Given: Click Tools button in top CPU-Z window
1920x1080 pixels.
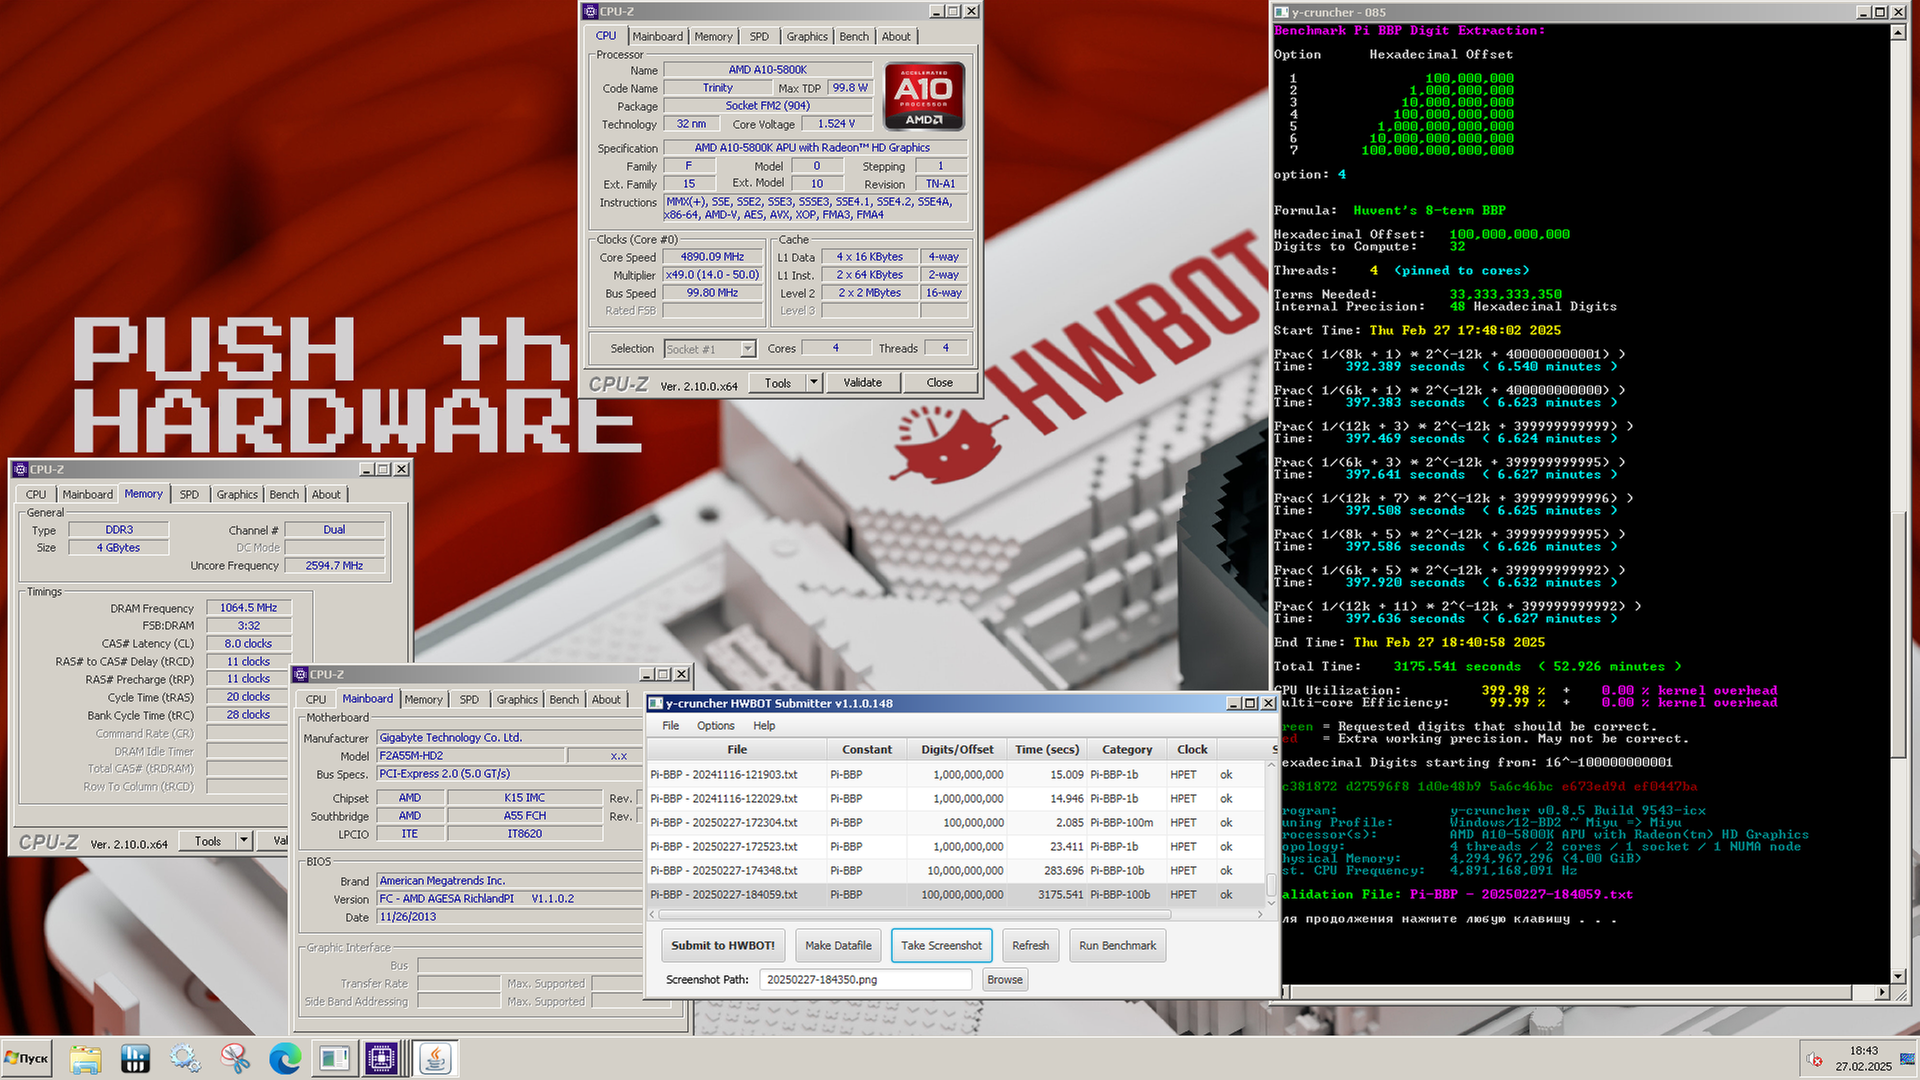Looking at the screenshot, I should coord(778,382).
